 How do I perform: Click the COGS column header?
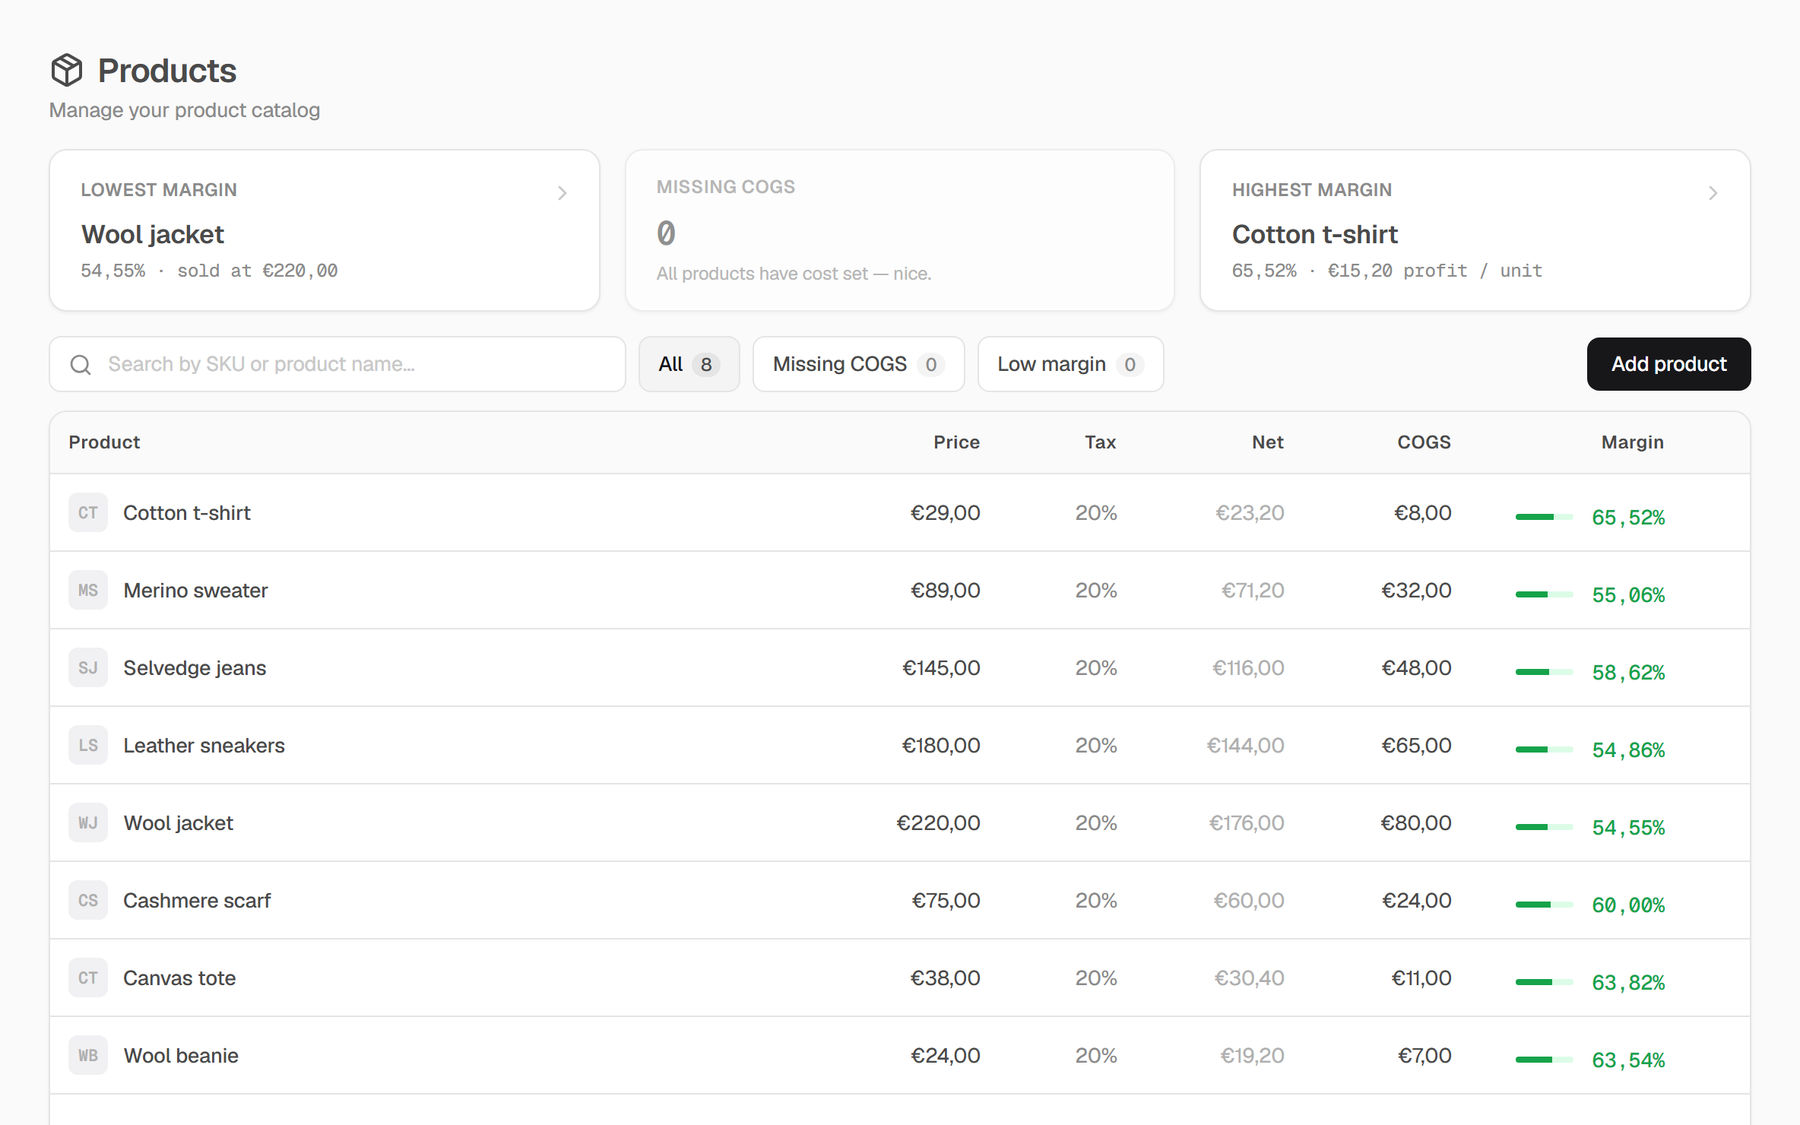[1423, 442]
